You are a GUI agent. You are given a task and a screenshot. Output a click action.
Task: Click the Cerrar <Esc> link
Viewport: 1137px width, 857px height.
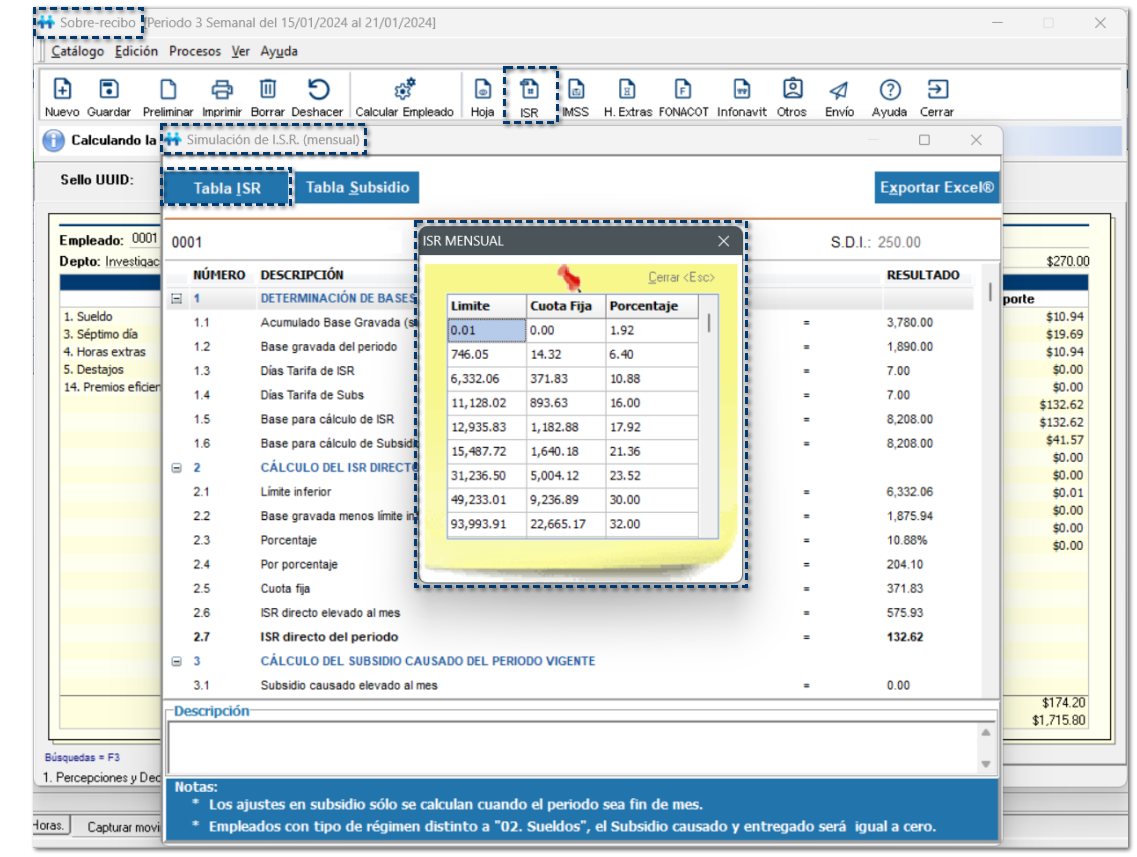[681, 277]
